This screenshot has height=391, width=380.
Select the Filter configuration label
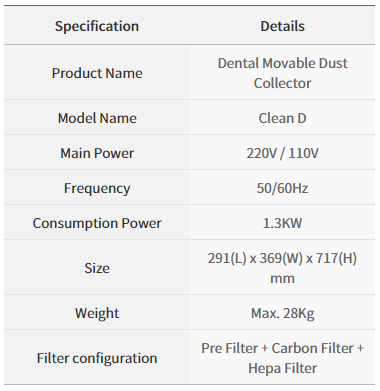[97, 358]
